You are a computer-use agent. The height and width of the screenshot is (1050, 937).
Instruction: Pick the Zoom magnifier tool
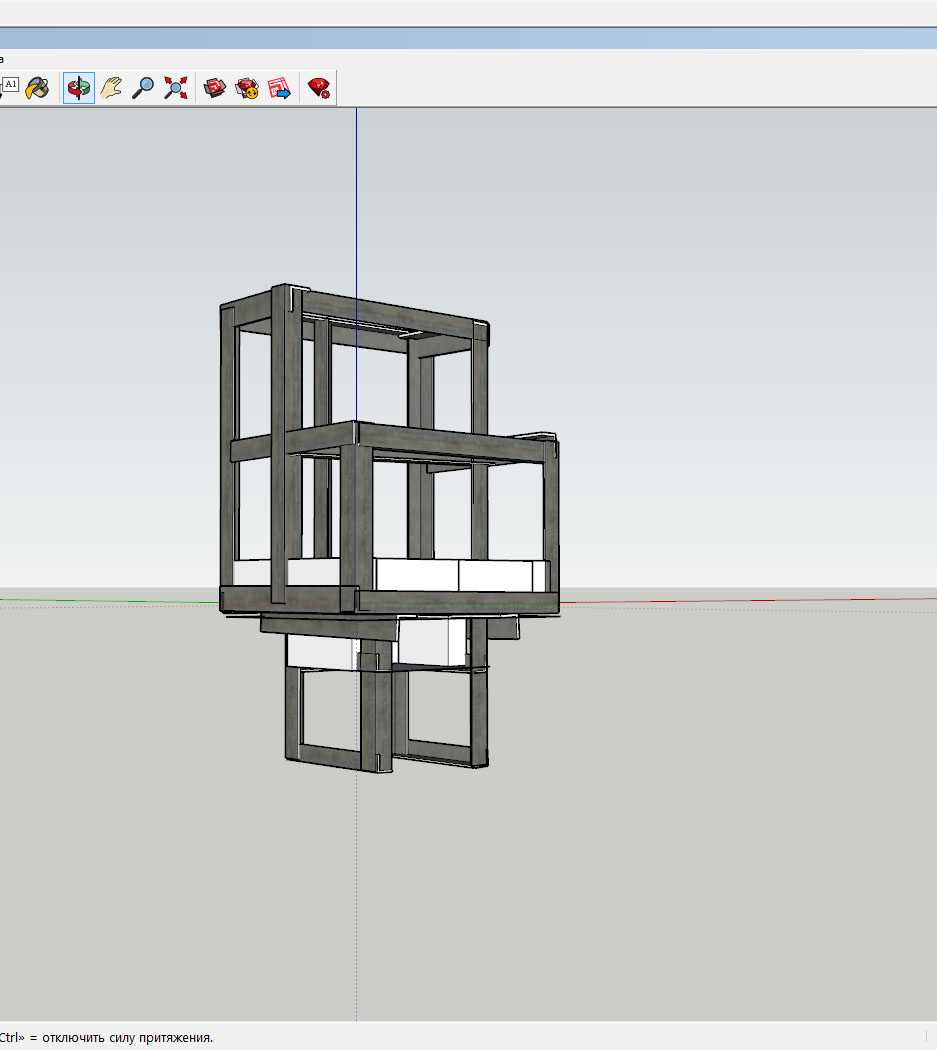tap(143, 88)
